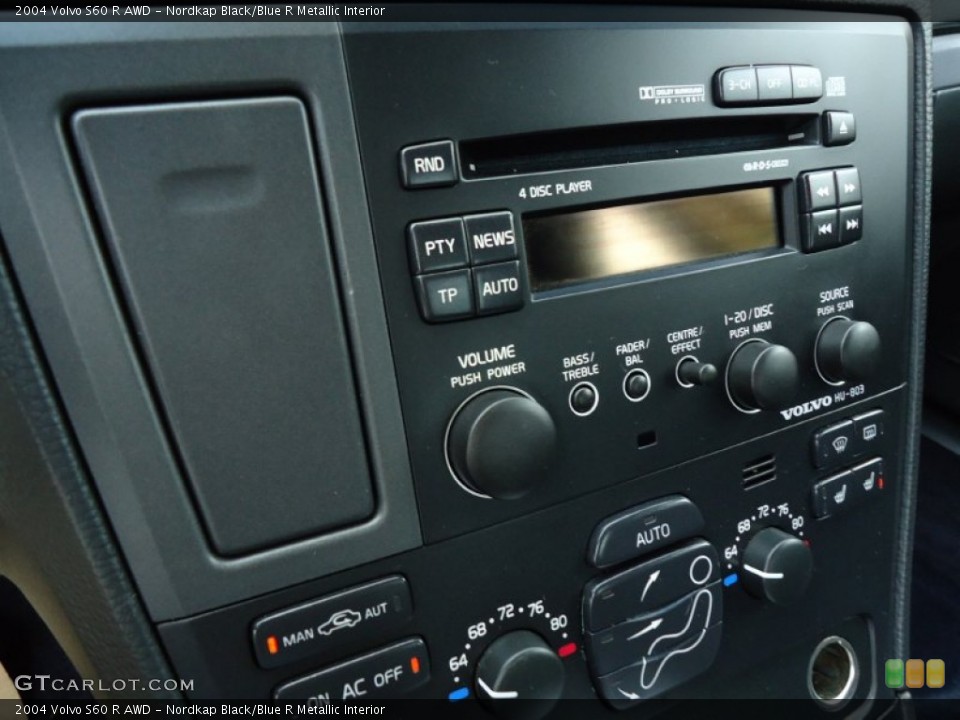Click the FADER/BAL knob
The width and height of the screenshot is (960, 720).
pyautogui.click(x=637, y=385)
